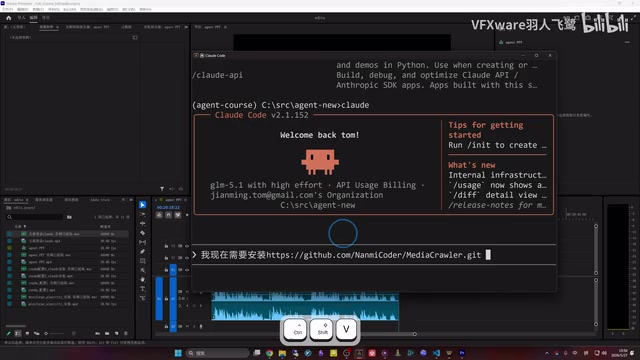Select the Slip tool
640x360 pixels.
point(142,242)
